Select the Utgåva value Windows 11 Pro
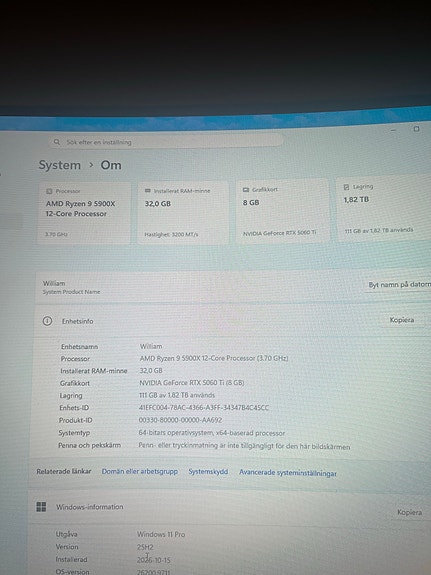The width and height of the screenshot is (431, 575). click(x=161, y=534)
